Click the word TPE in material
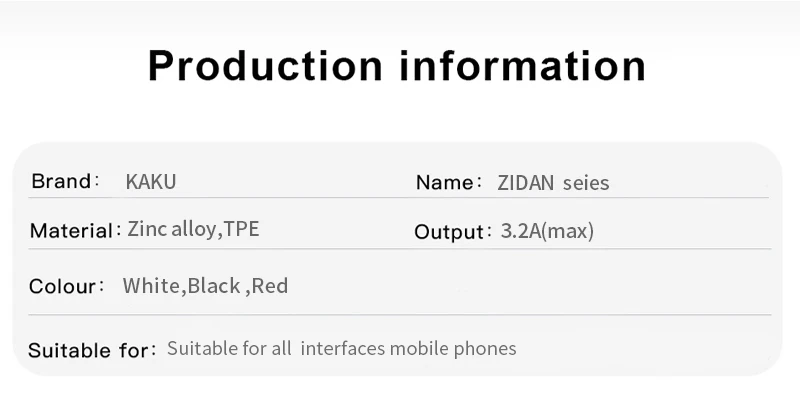 click(242, 229)
